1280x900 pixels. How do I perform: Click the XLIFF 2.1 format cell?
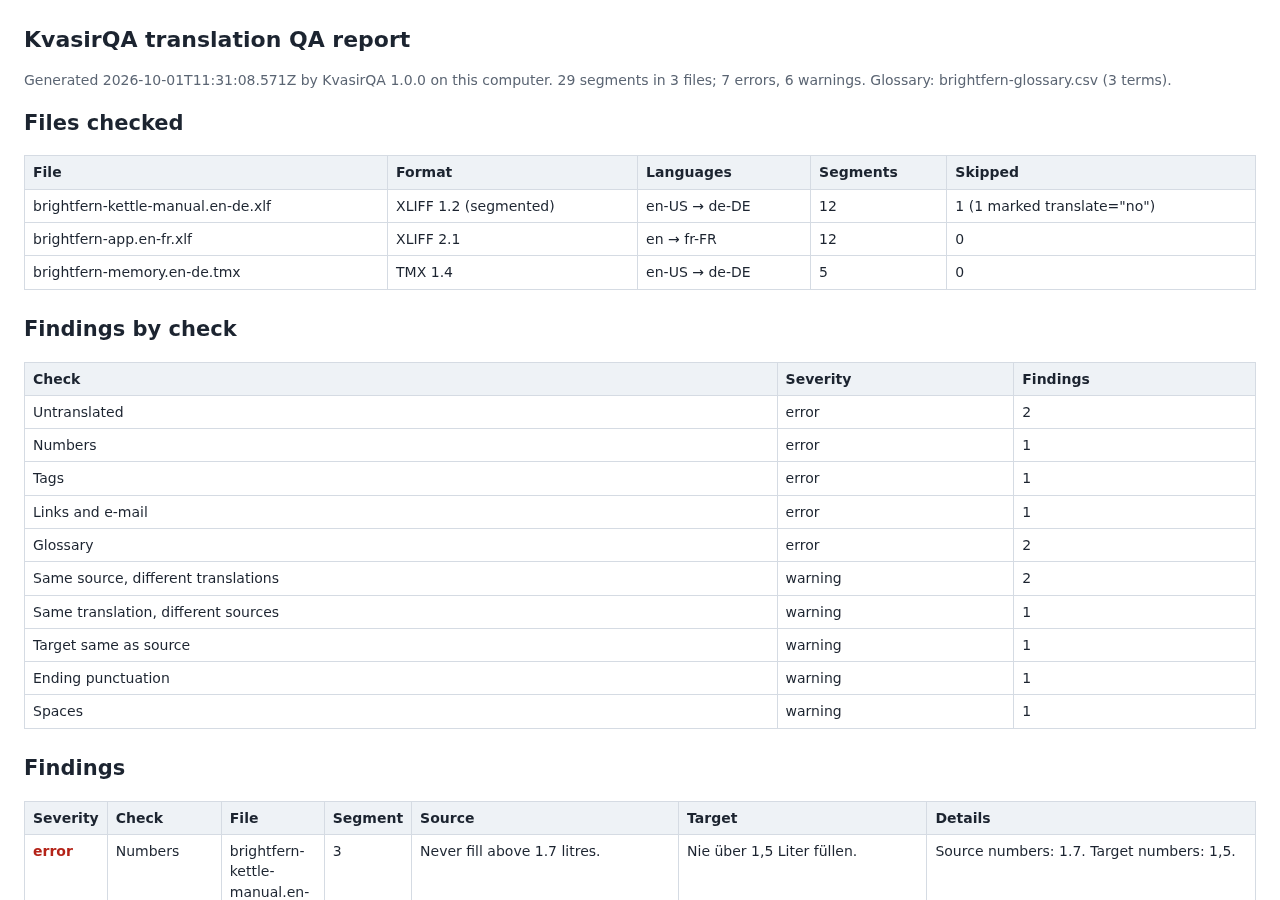[x=512, y=239]
